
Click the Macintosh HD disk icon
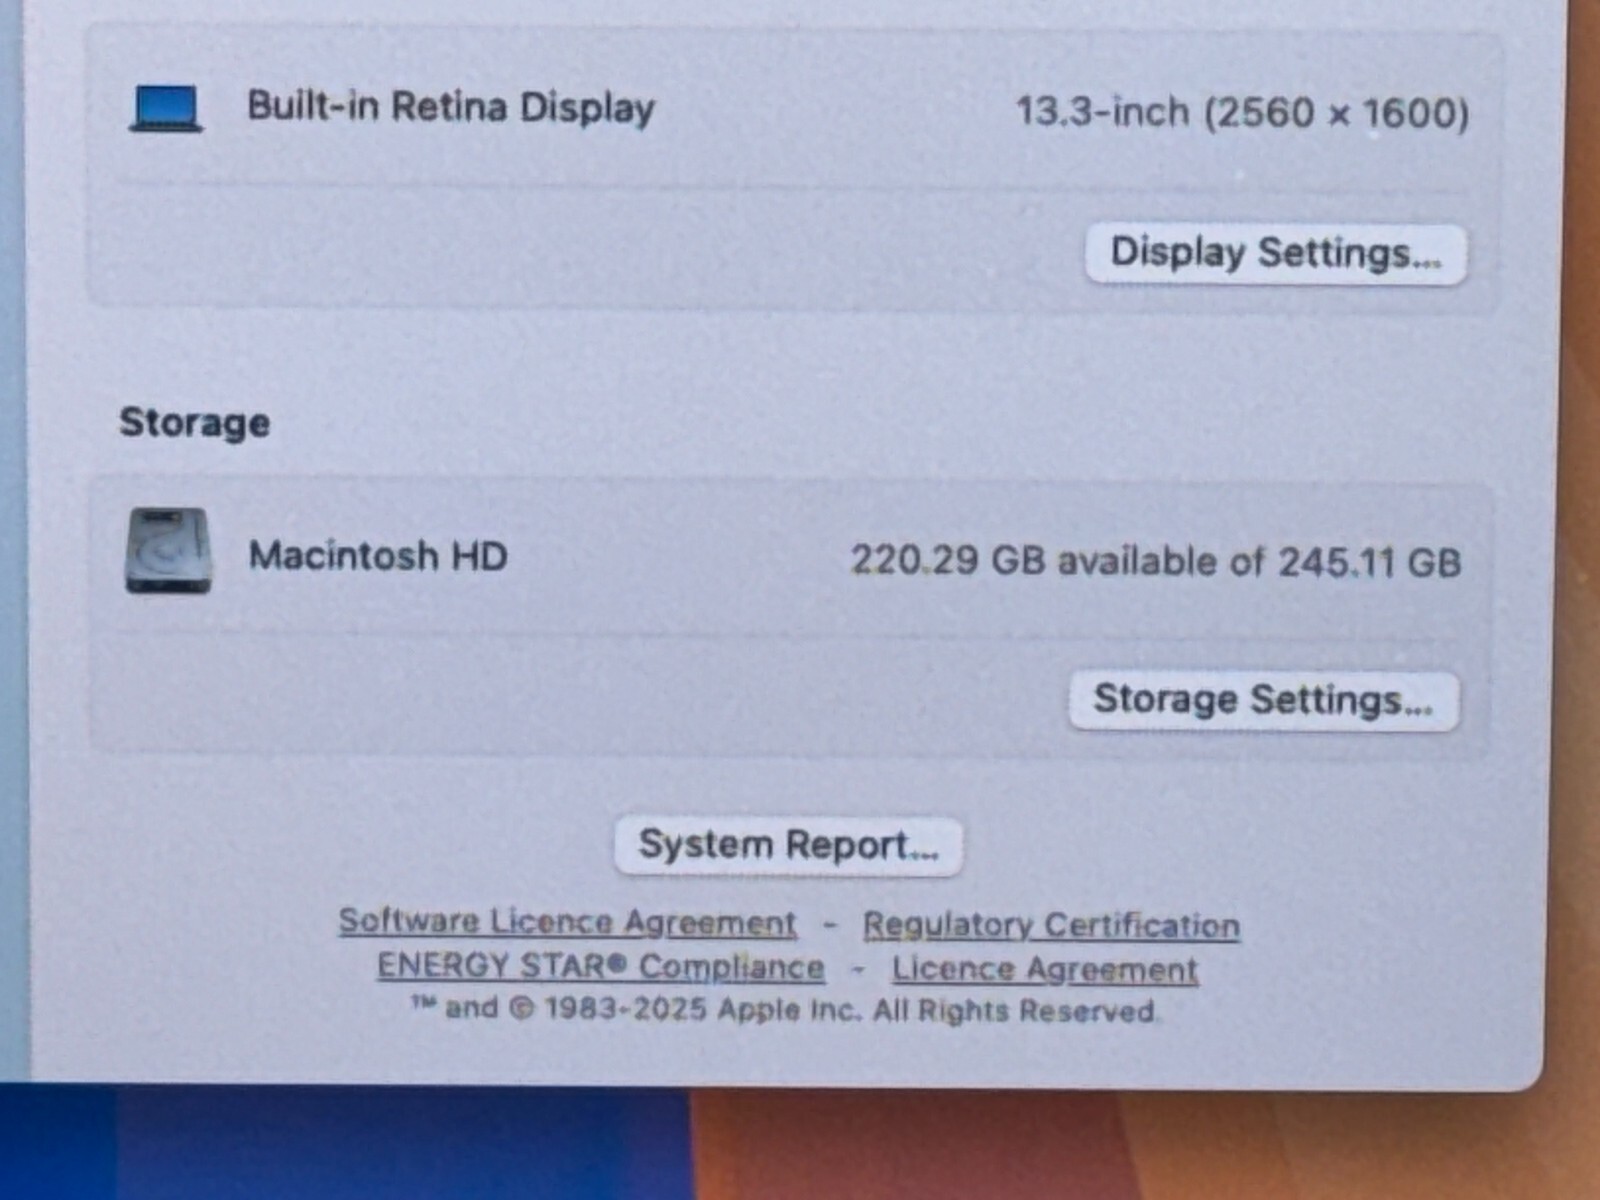(x=168, y=550)
